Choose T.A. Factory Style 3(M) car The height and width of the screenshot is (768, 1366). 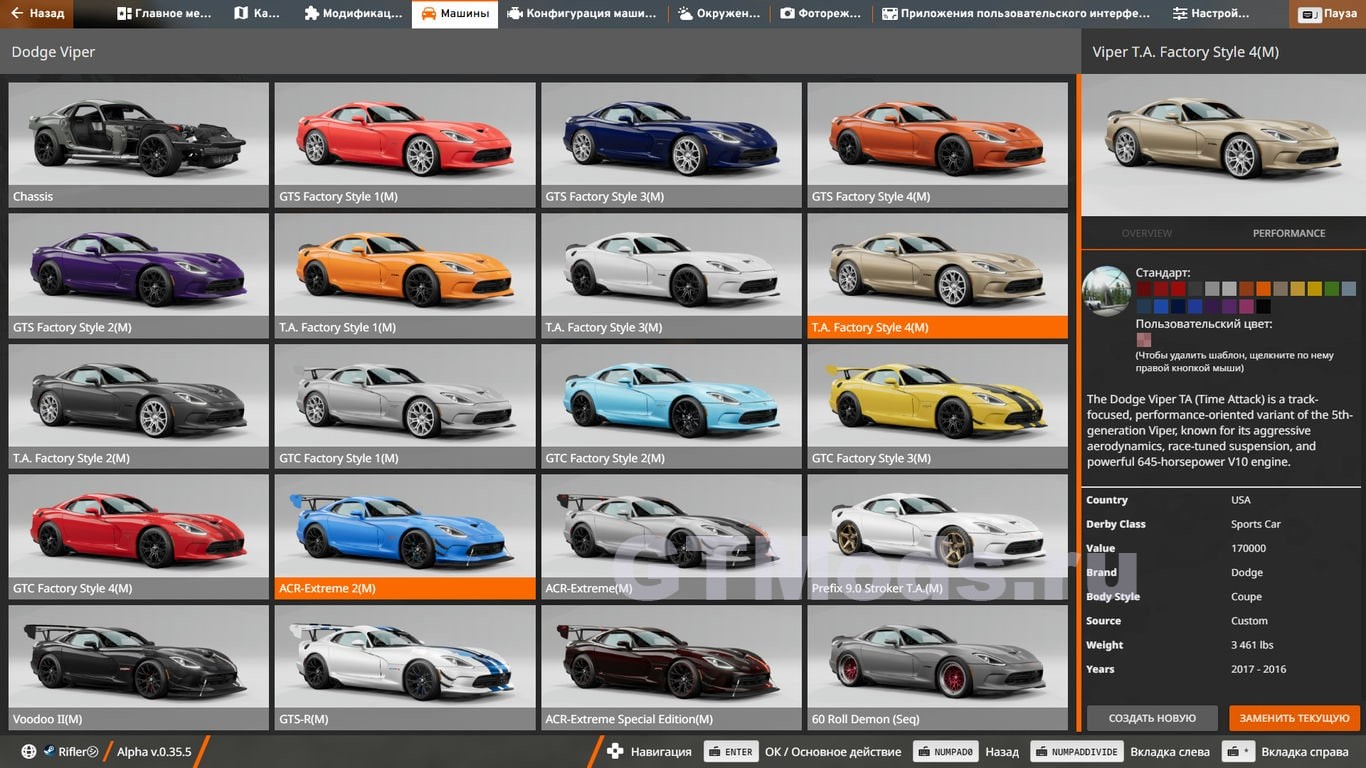point(671,275)
